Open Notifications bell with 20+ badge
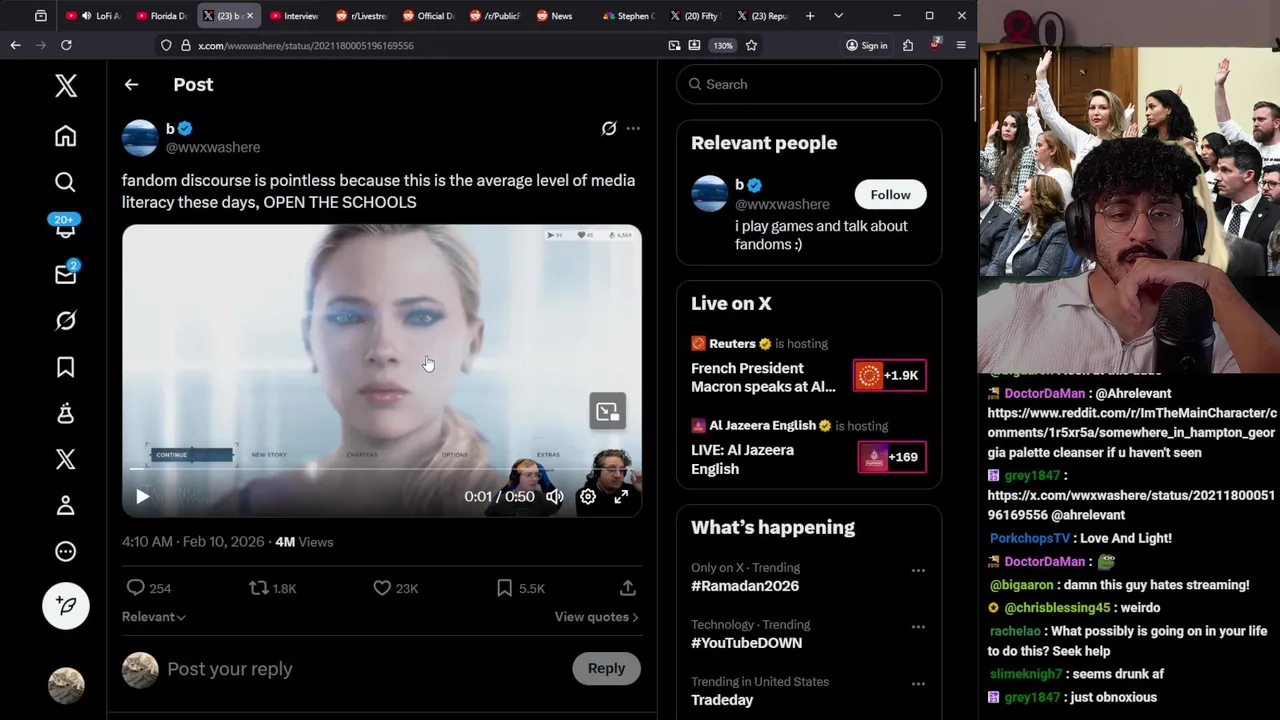 pos(65,228)
